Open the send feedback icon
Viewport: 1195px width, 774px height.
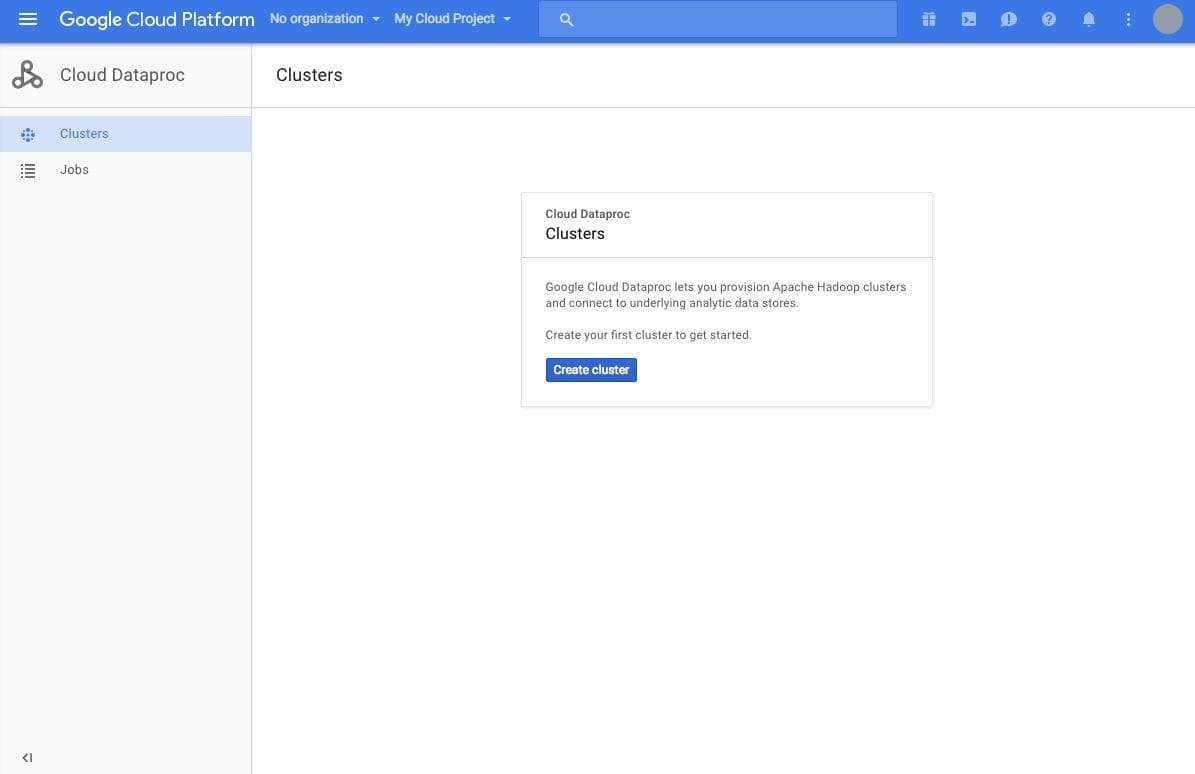pyautogui.click(x=1008, y=19)
